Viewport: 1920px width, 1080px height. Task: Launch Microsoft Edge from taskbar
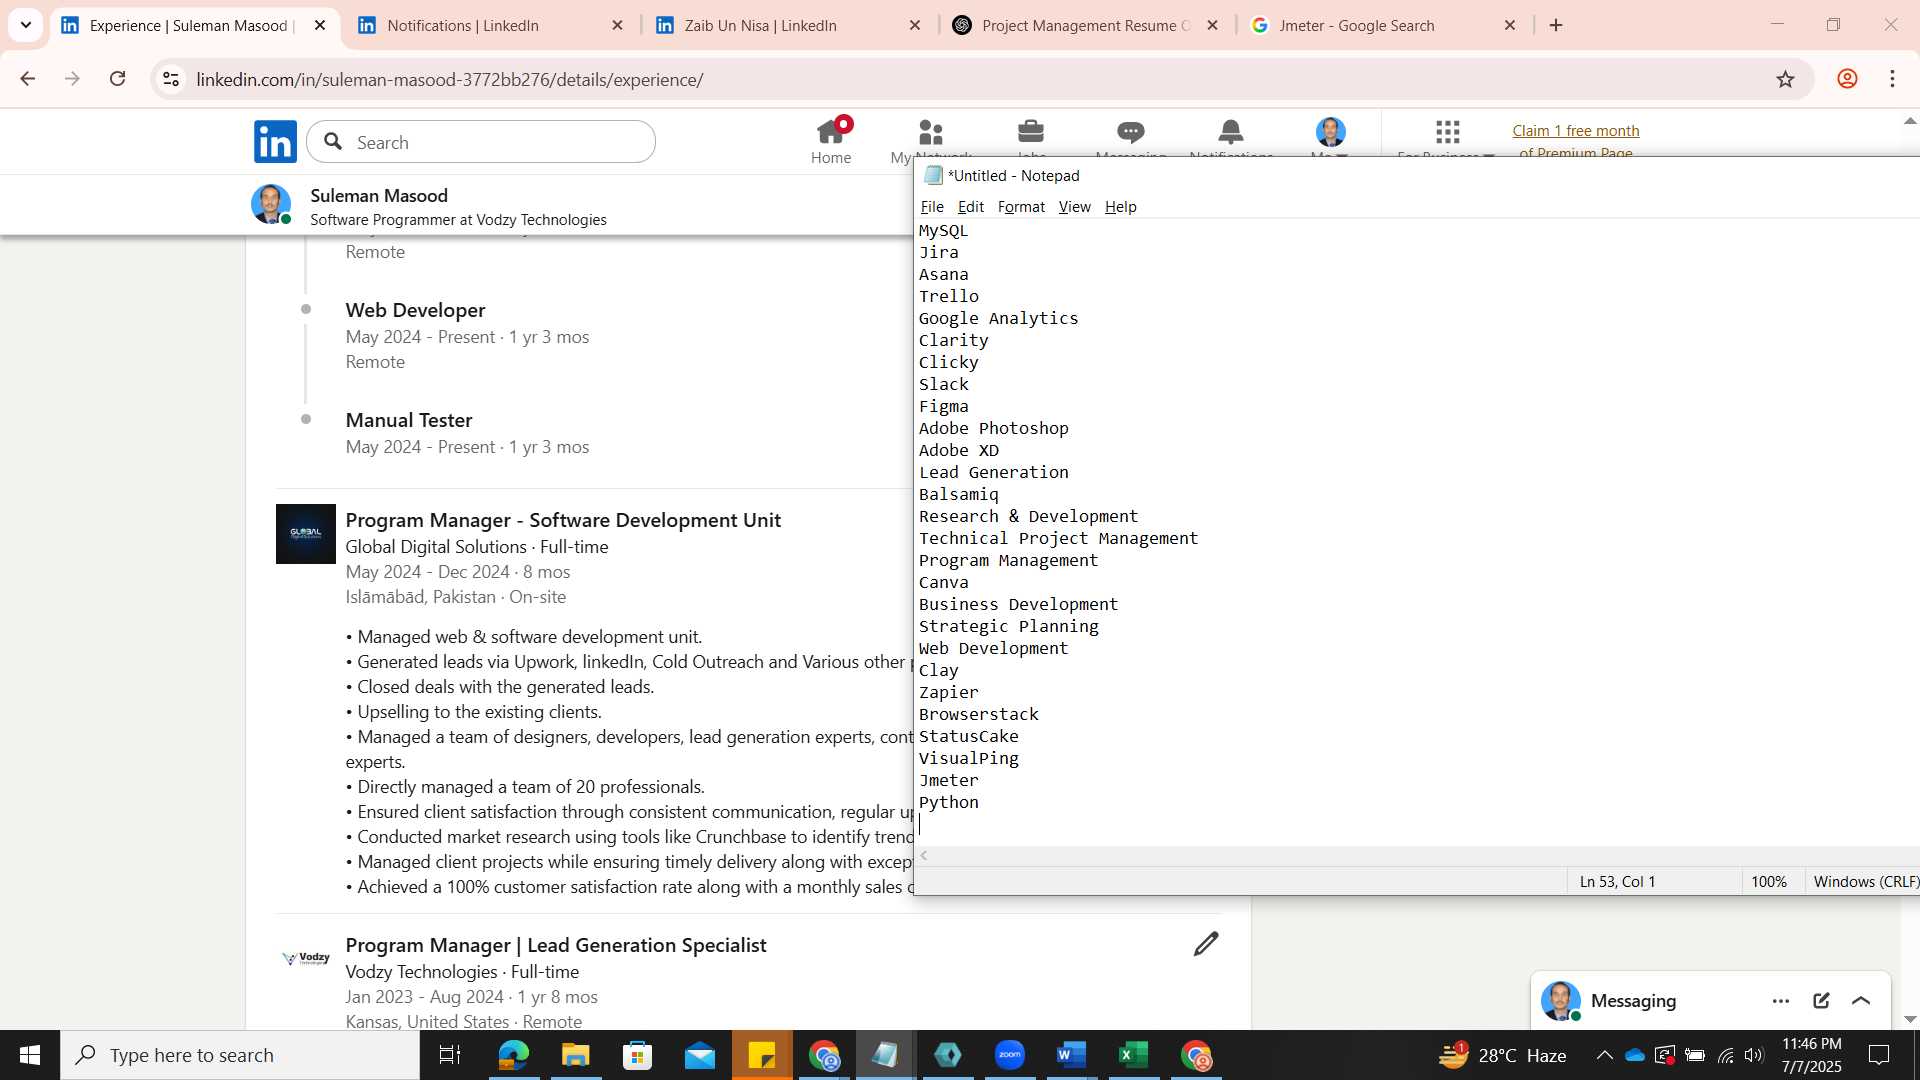(x=513, y=1055)
